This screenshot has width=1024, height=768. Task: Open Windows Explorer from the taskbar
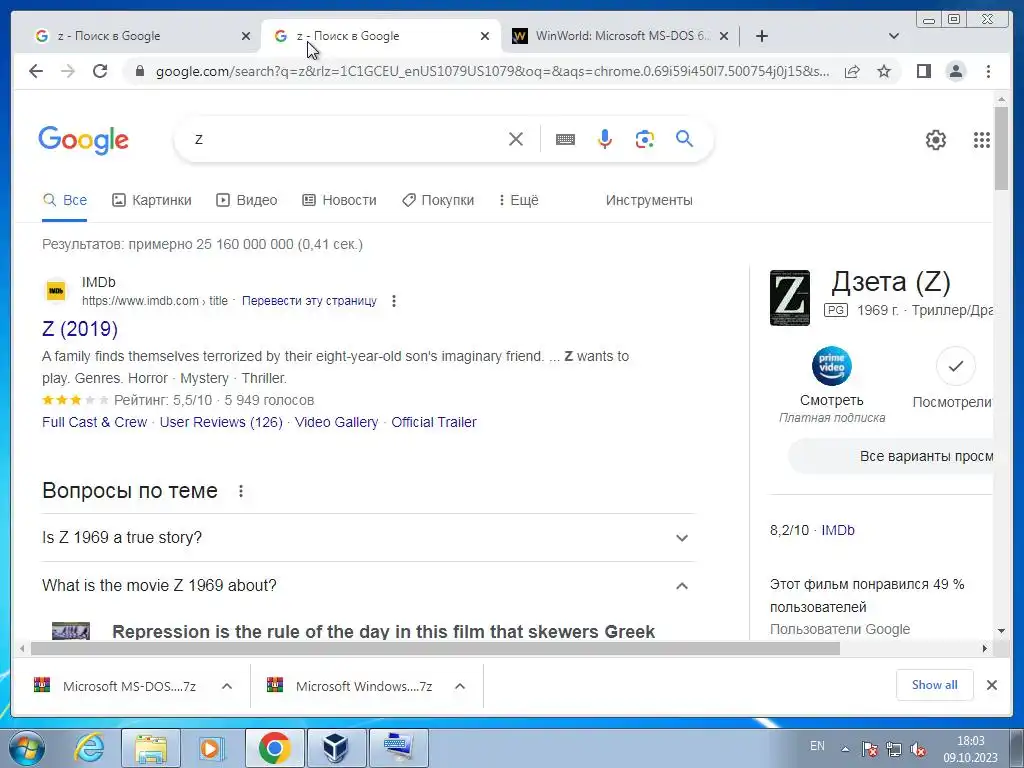(x=150, y=748)
